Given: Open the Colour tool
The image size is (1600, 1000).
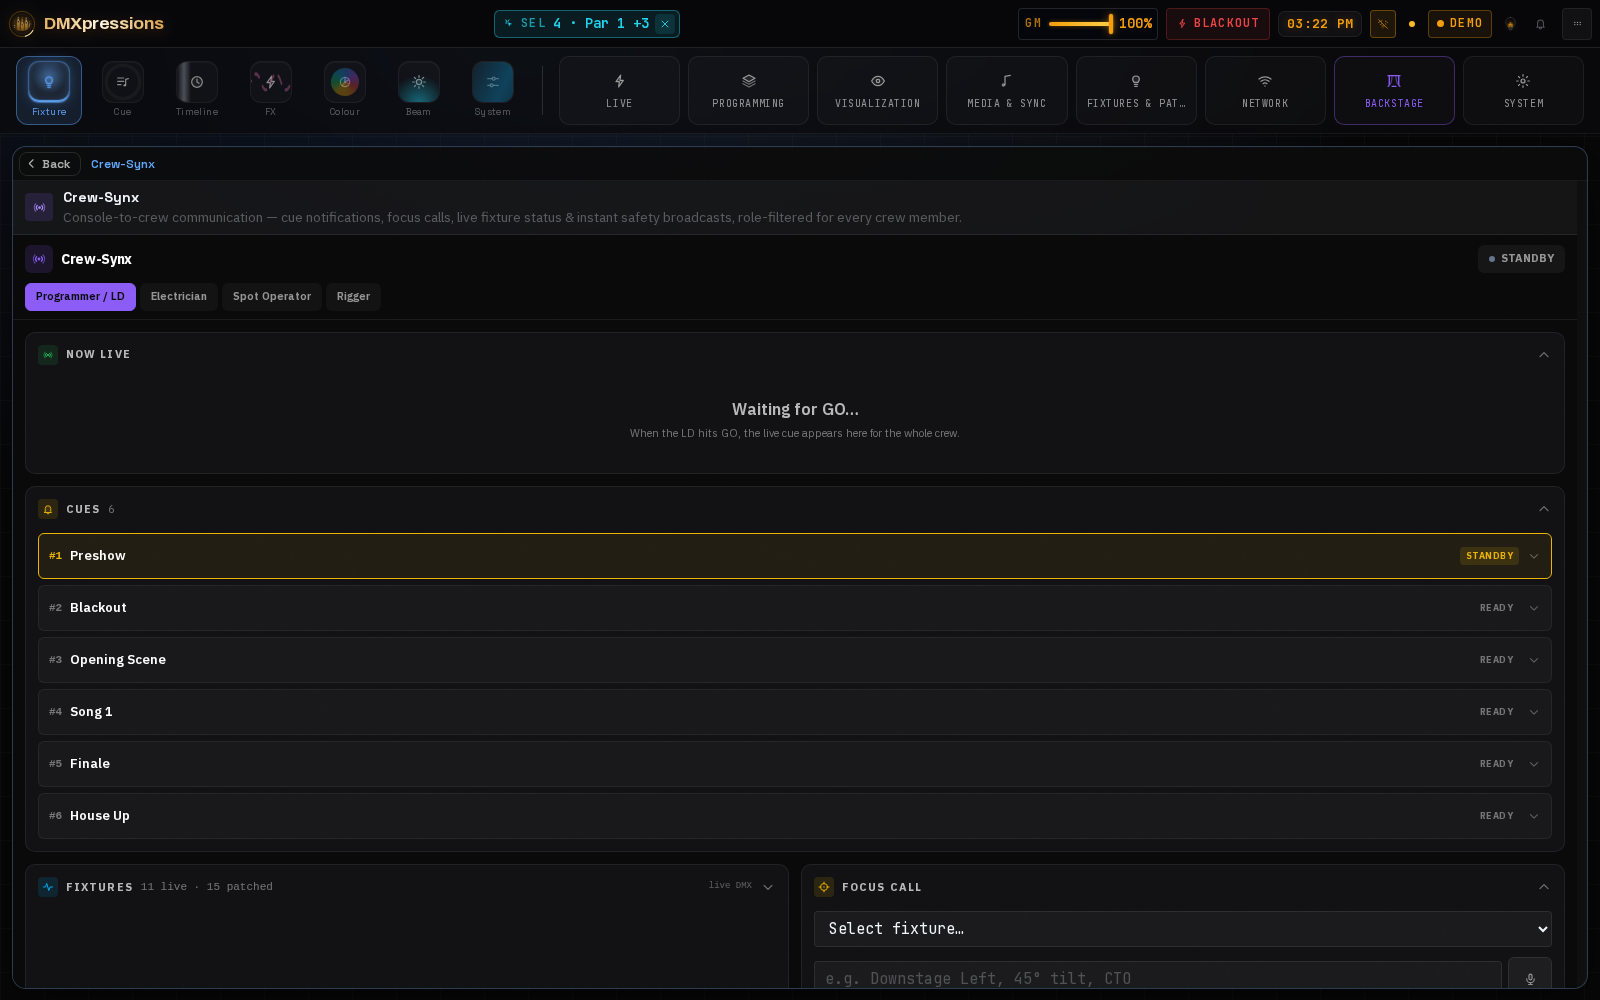Looking at the screenshot, I should click(x=345, y=90).
